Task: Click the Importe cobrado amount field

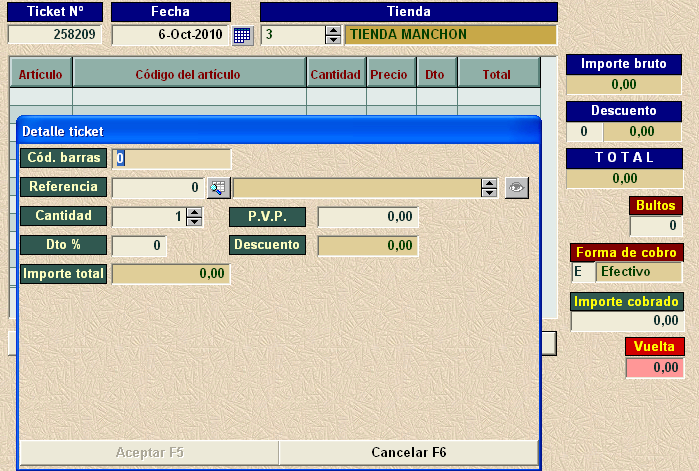Action: pyautogui.click(x=627, y=321)
